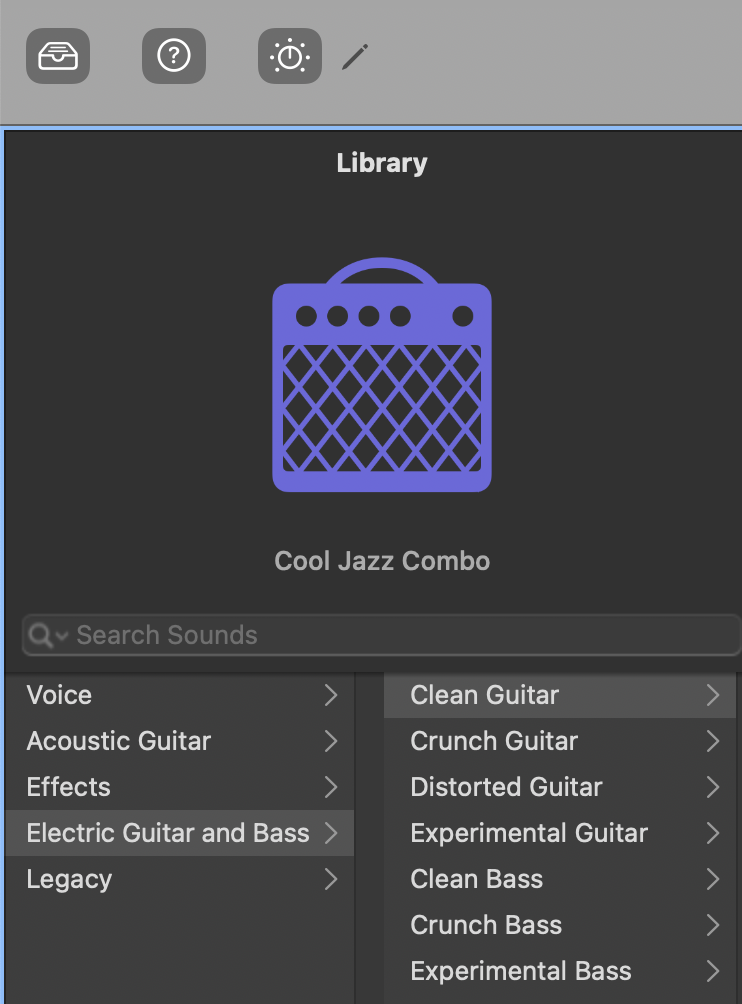
Task: Expand the Distorted Guitar chevron
Action: (713, 787)
